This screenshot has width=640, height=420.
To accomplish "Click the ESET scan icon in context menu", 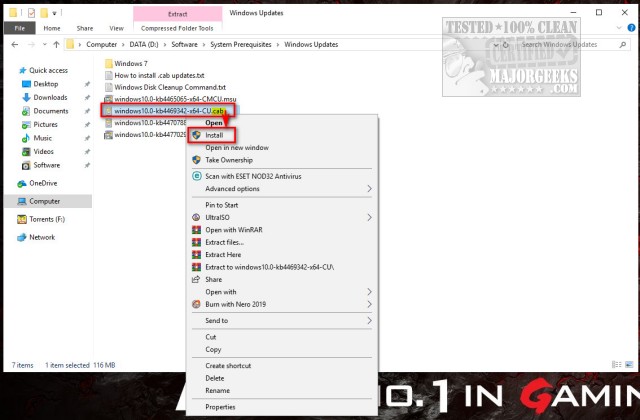I will click(196, 176).
